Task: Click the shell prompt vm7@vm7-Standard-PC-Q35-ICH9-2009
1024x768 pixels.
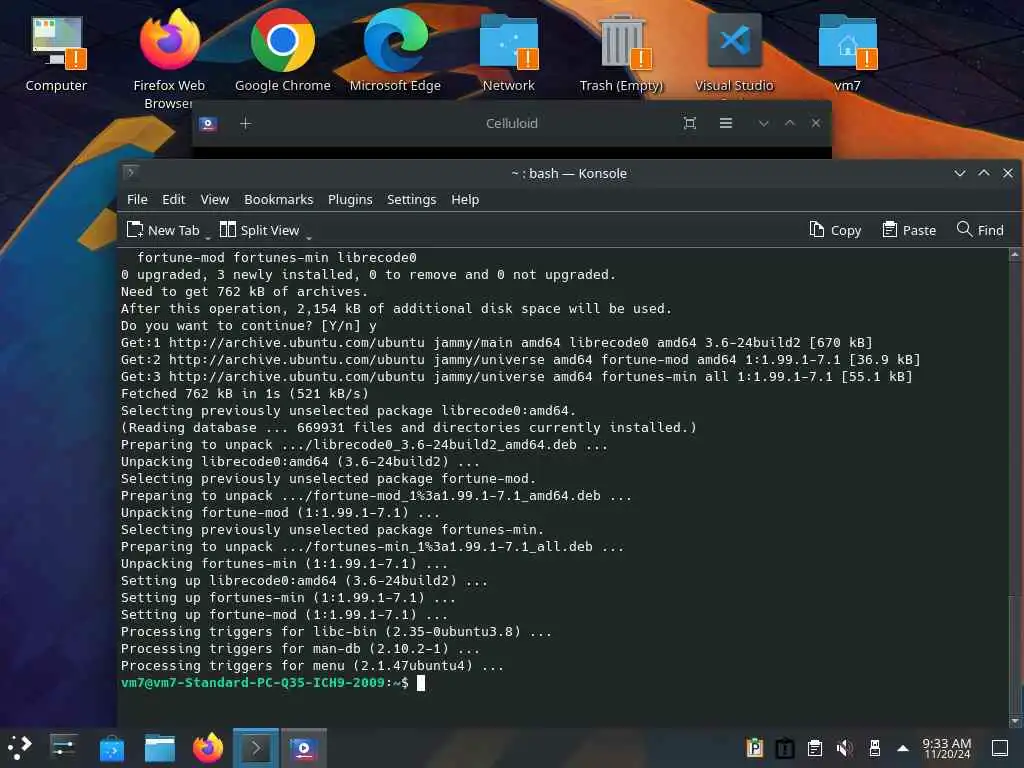Action: coord(253,682)
